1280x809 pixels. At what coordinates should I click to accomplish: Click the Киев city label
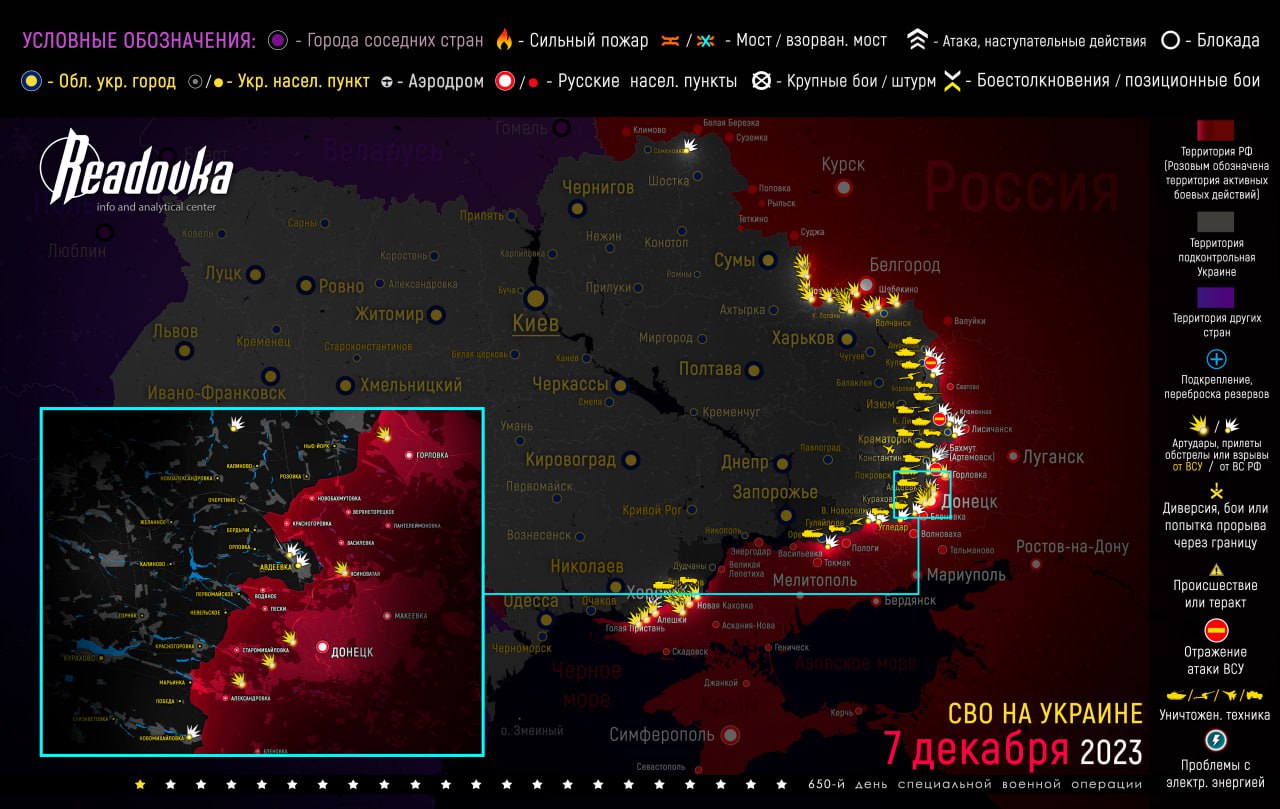[535, 323]
